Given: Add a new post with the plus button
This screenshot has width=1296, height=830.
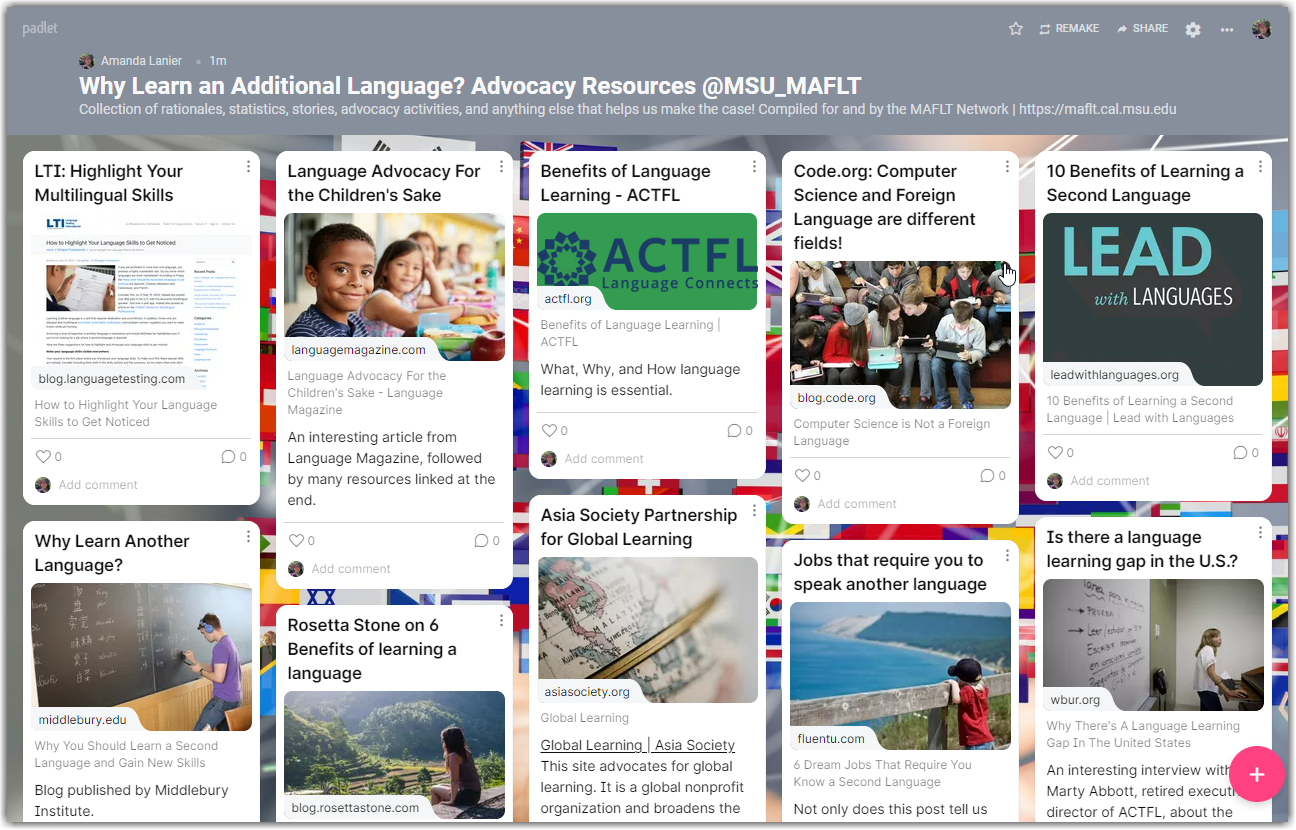Looking at the screenshot, I should 1257,774.
